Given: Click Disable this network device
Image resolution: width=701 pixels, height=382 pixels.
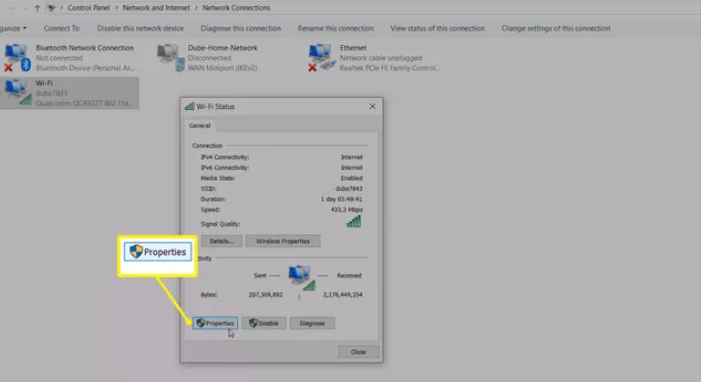Looking at the screenshot, I should click(x=140, y=28).
